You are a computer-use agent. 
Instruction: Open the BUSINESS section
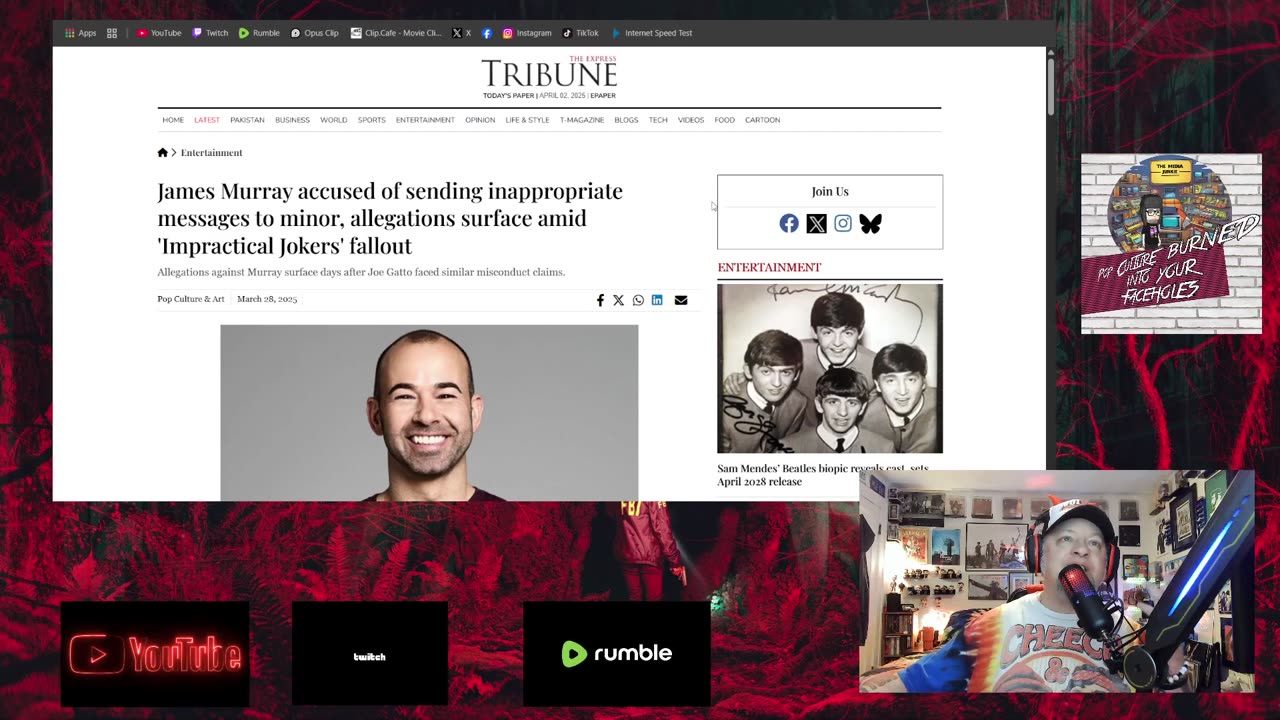point(292,120)
